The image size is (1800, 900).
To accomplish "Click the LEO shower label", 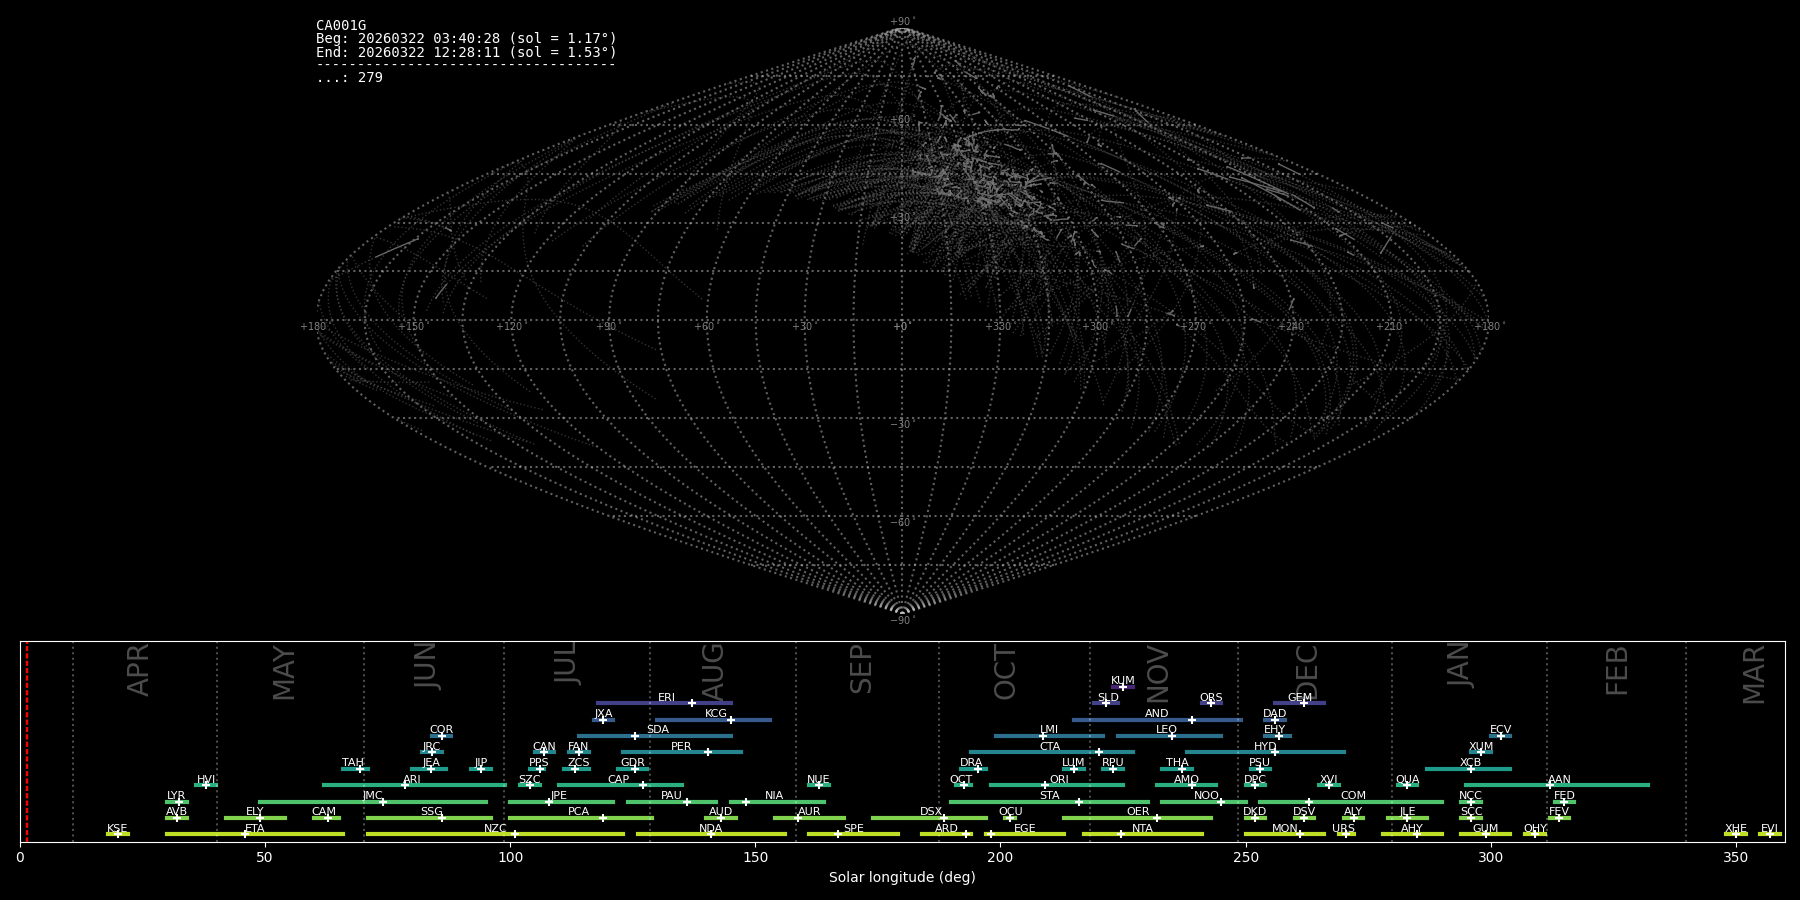I will click(1166, 730).
